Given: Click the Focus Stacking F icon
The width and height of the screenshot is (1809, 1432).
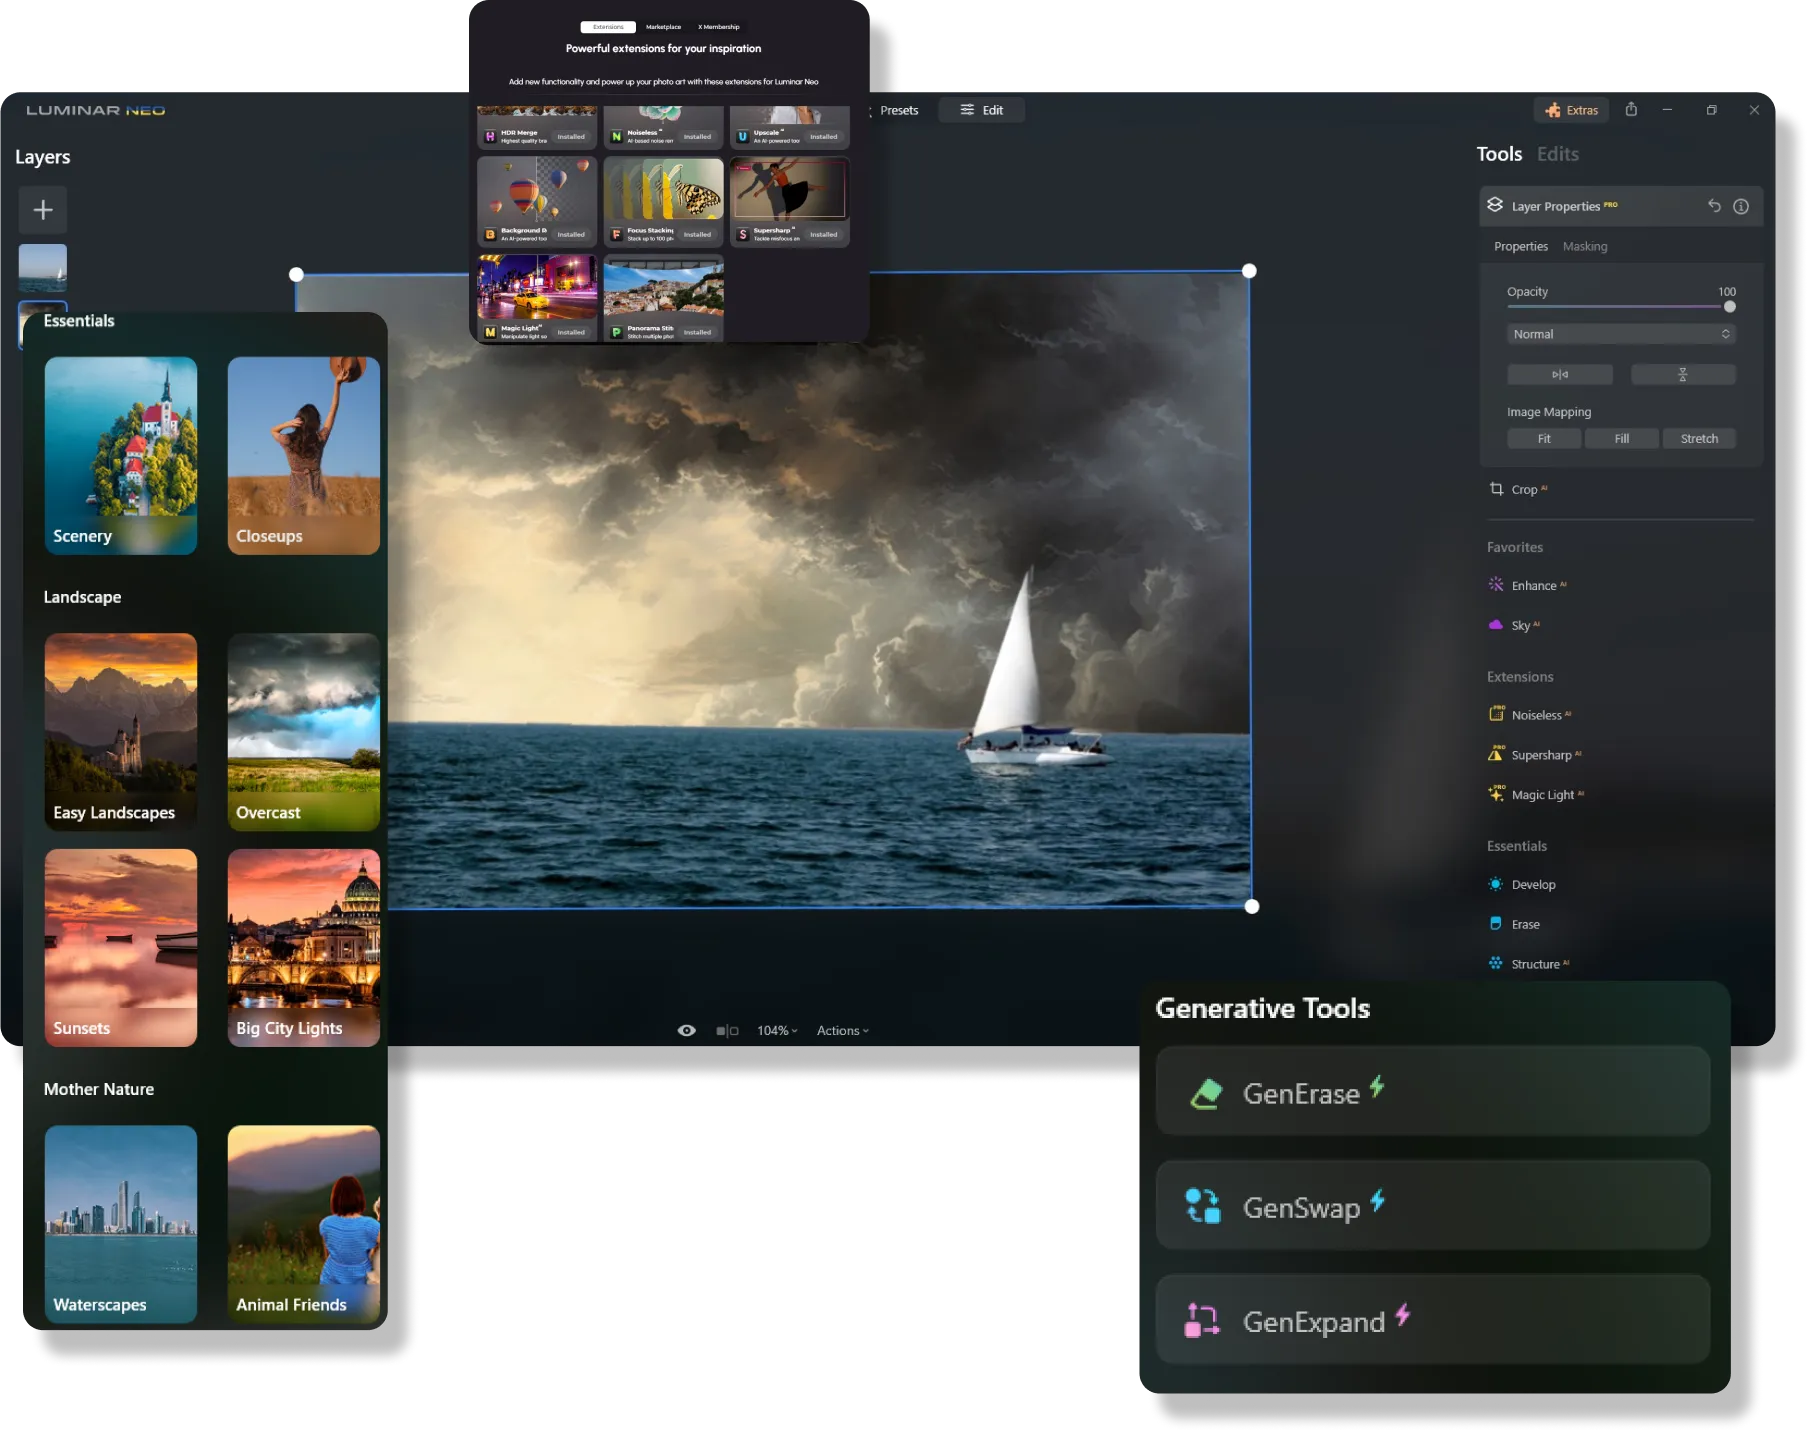Looking at the screenshot, I should (616, 234).
